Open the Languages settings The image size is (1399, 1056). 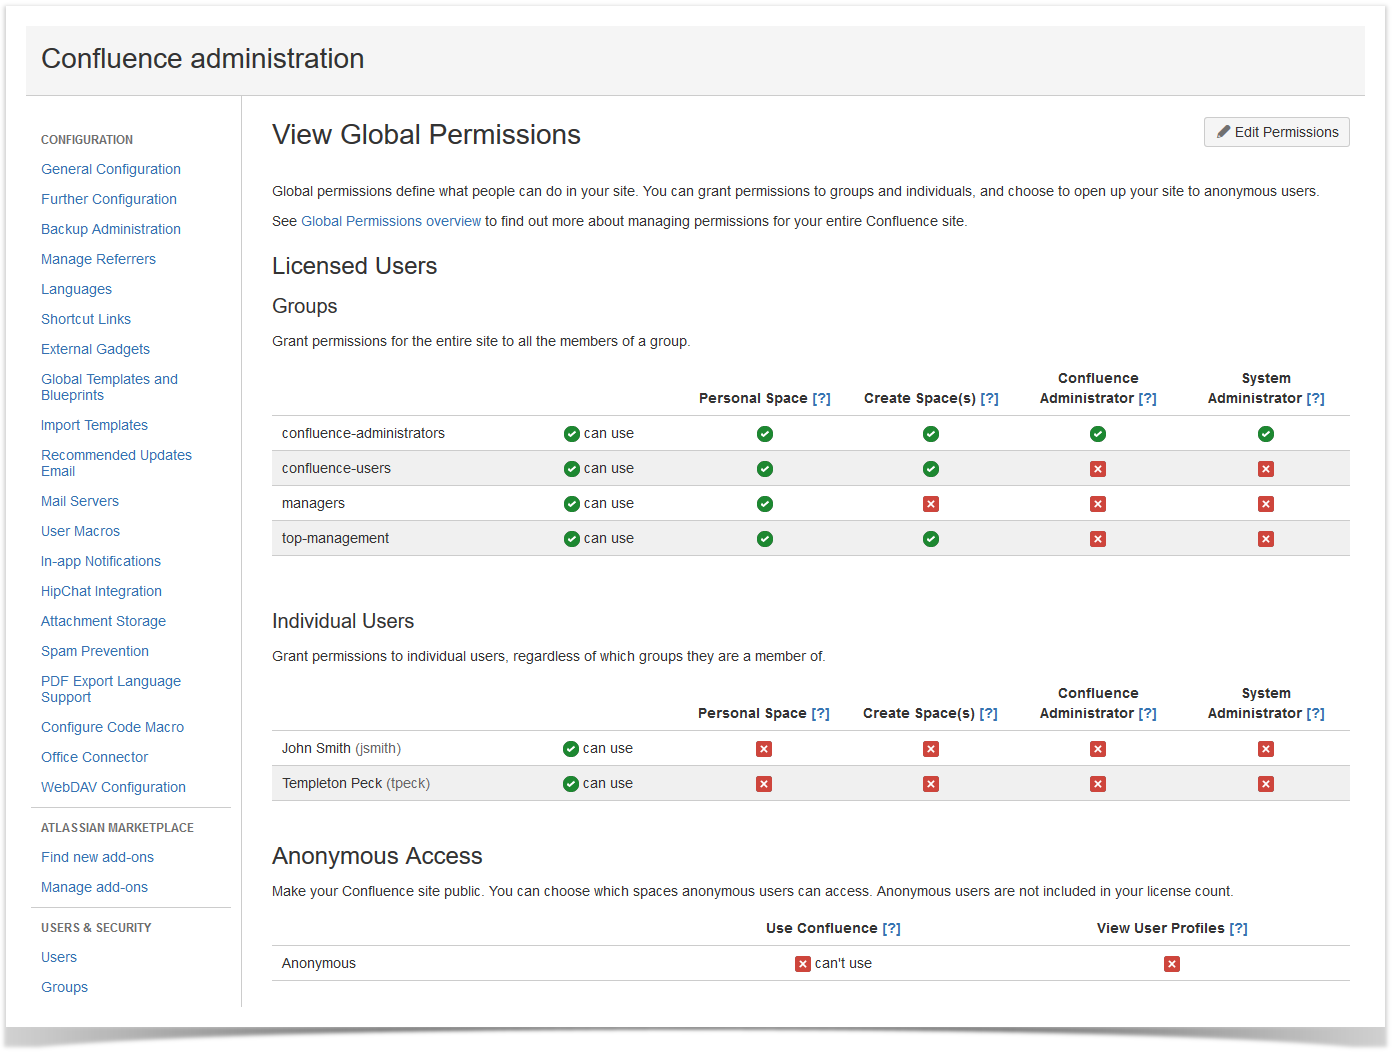[76, 289]
